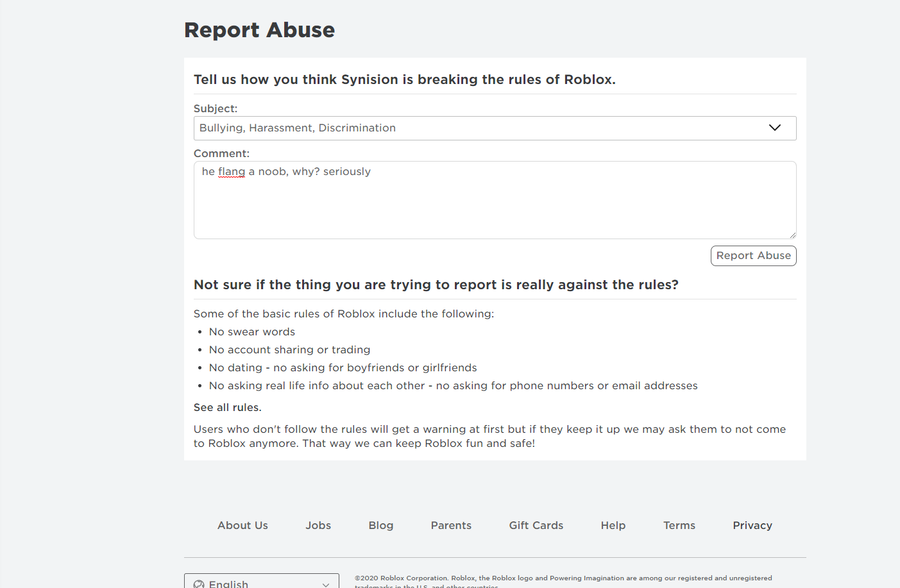Click the Comment text area
Viewport: 900px width, 588px height.
tap(495, 200)
